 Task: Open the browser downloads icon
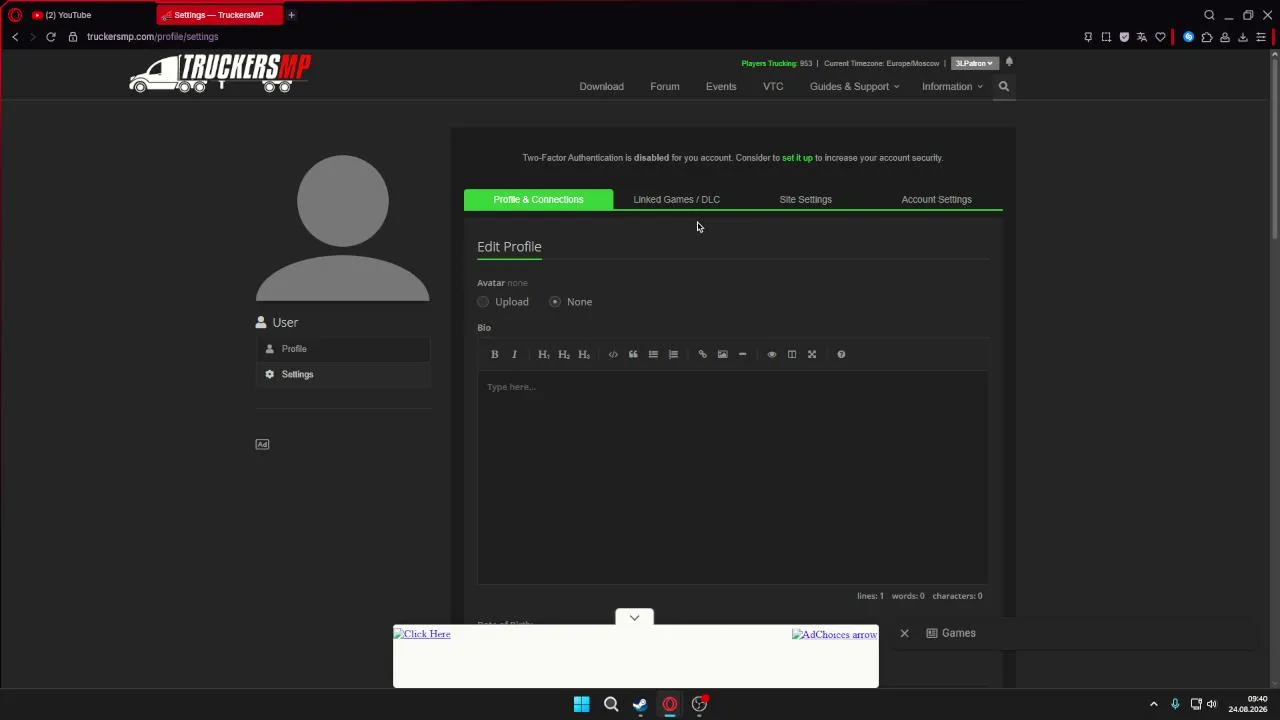click(x=1243, y=37)
